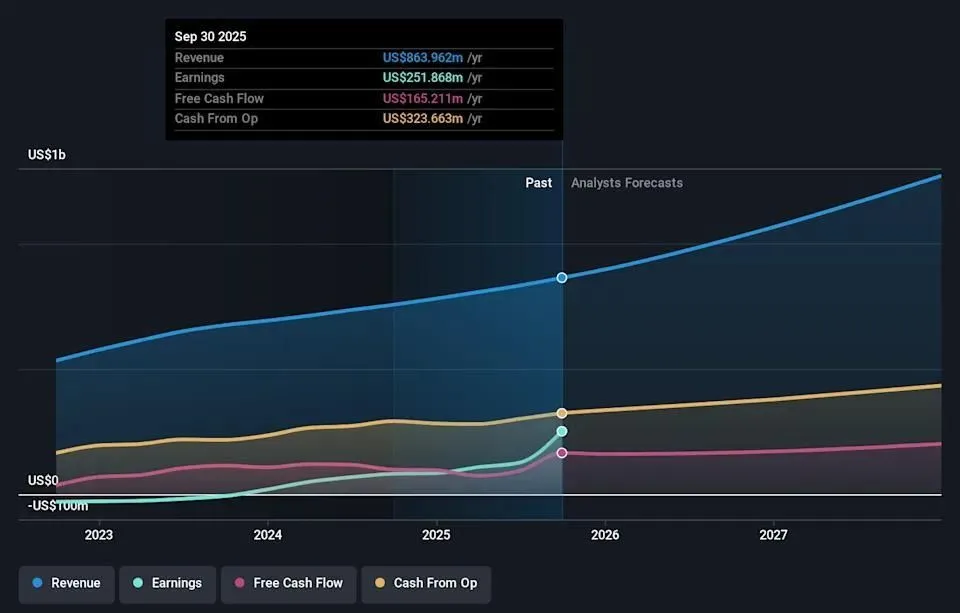The height and width of the screenshot is (613, 960).
Task: Click the Sep 30 2025 tooltip header
Action: coord(210,36)
